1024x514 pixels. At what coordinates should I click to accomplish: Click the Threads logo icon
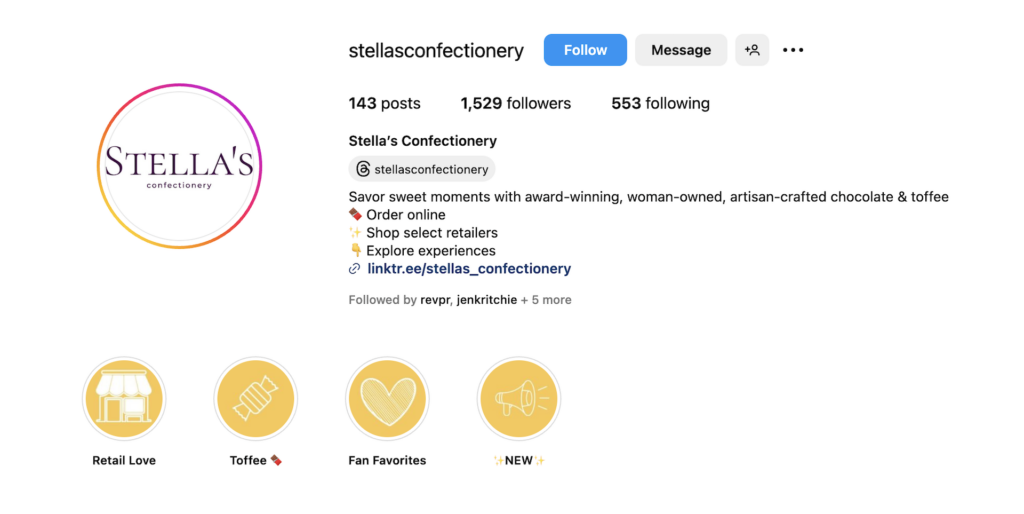point(363,169)
